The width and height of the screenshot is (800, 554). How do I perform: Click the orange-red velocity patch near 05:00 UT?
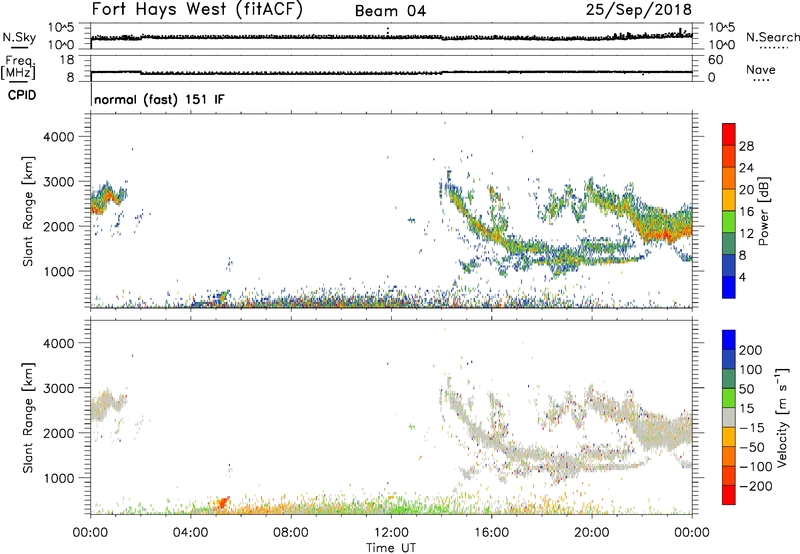click(223, 502)
